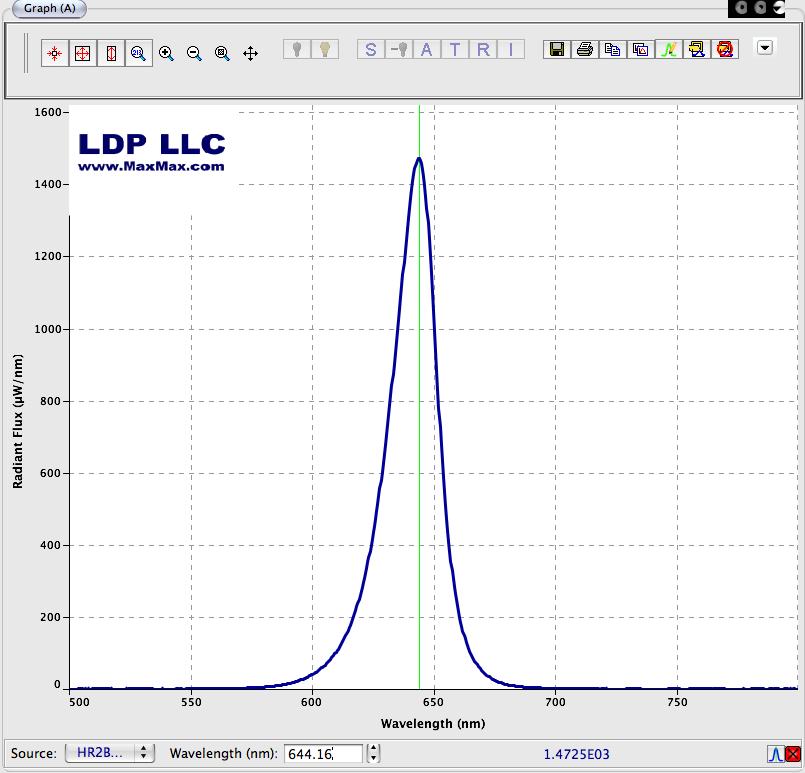Switch to Absorbance mode A button
The image size is (805, 773).
pos(427,50)
